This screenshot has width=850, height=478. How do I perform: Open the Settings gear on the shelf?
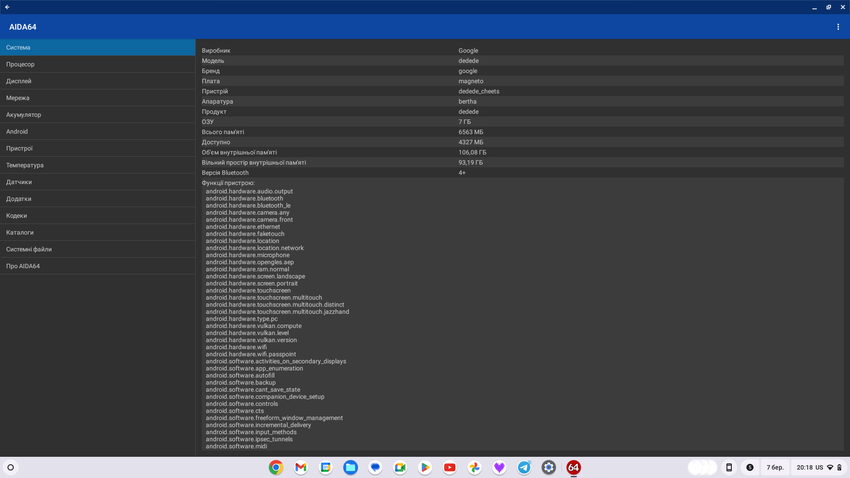[x=549, y=467]
